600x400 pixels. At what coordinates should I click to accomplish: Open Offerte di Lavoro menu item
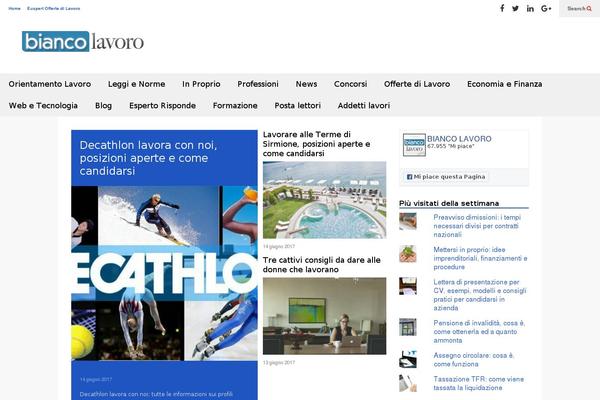pos(417,84)
